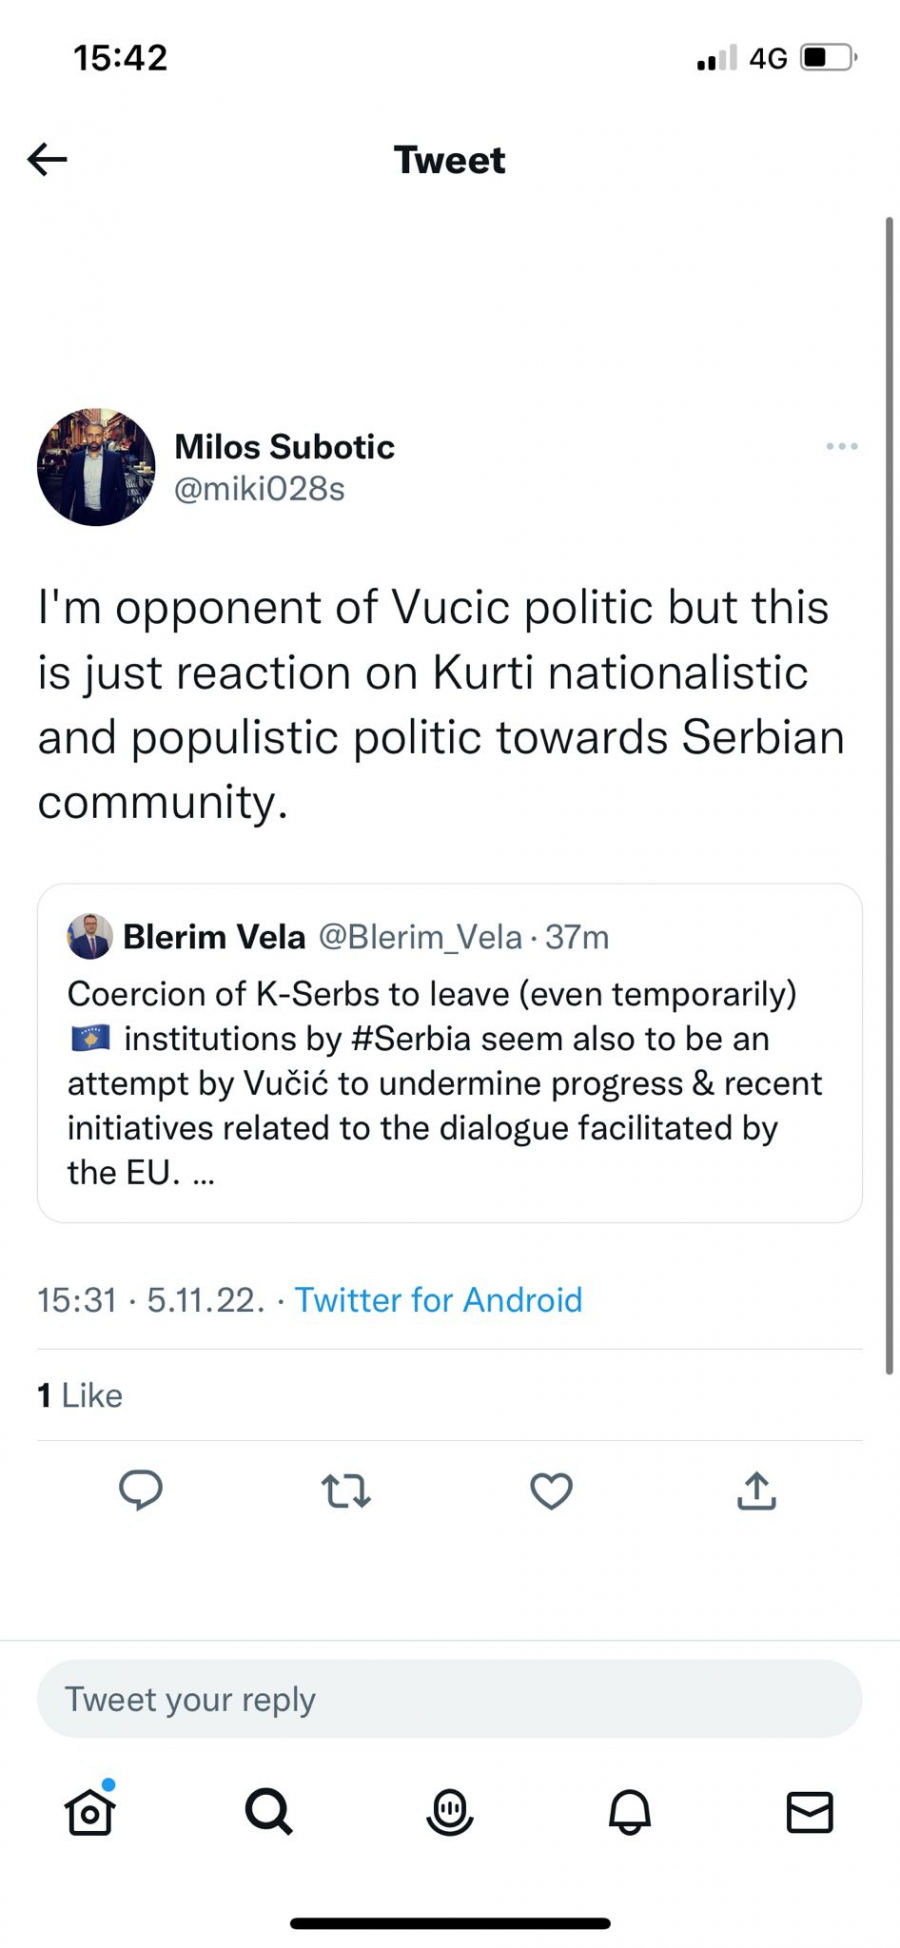Open tweet options with the three-dot menu
The image size is (900, 1948).
click(841, 447)
